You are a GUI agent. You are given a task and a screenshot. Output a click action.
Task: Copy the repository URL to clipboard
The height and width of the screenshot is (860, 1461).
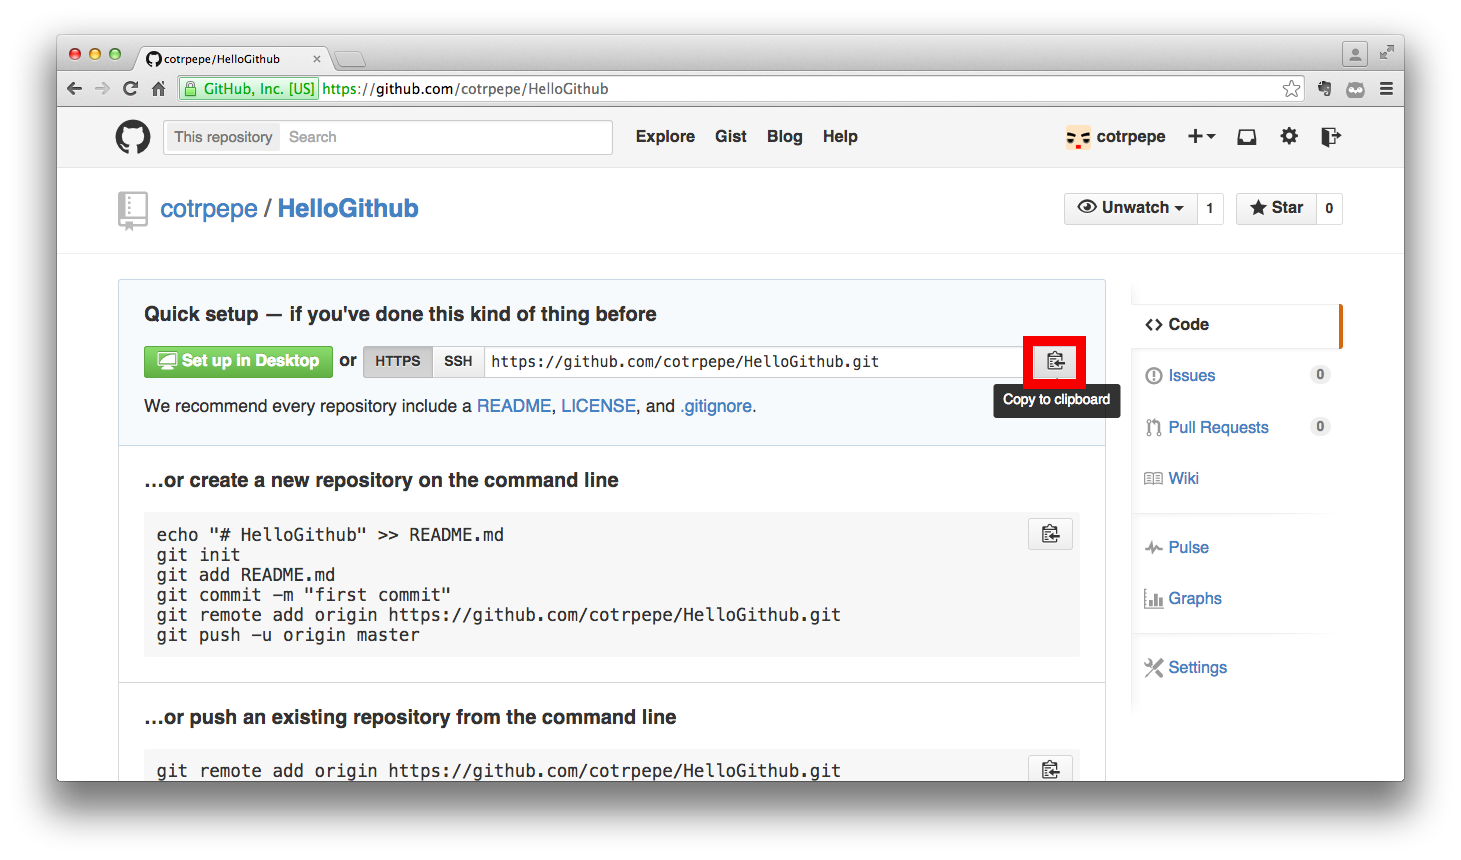pos(1055,361)
